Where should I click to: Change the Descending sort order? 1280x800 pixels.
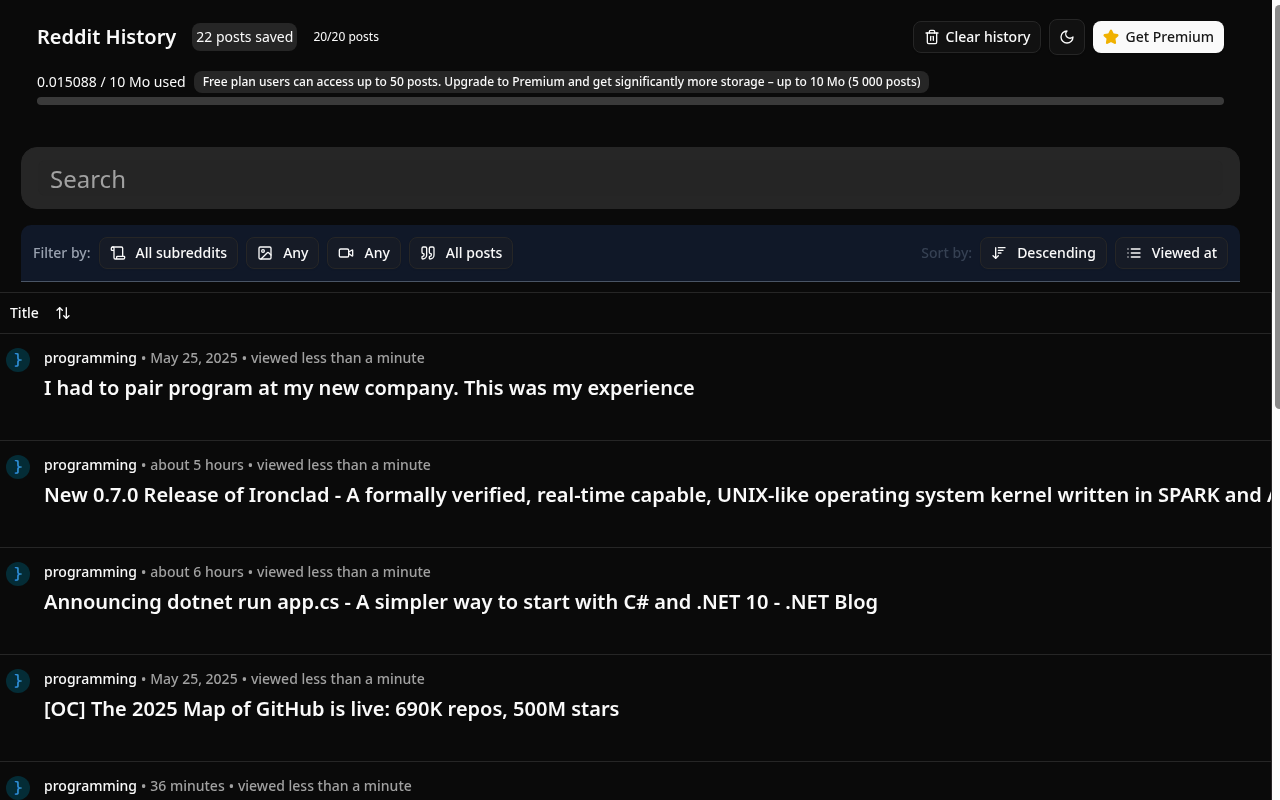(x=1043, y=253)
